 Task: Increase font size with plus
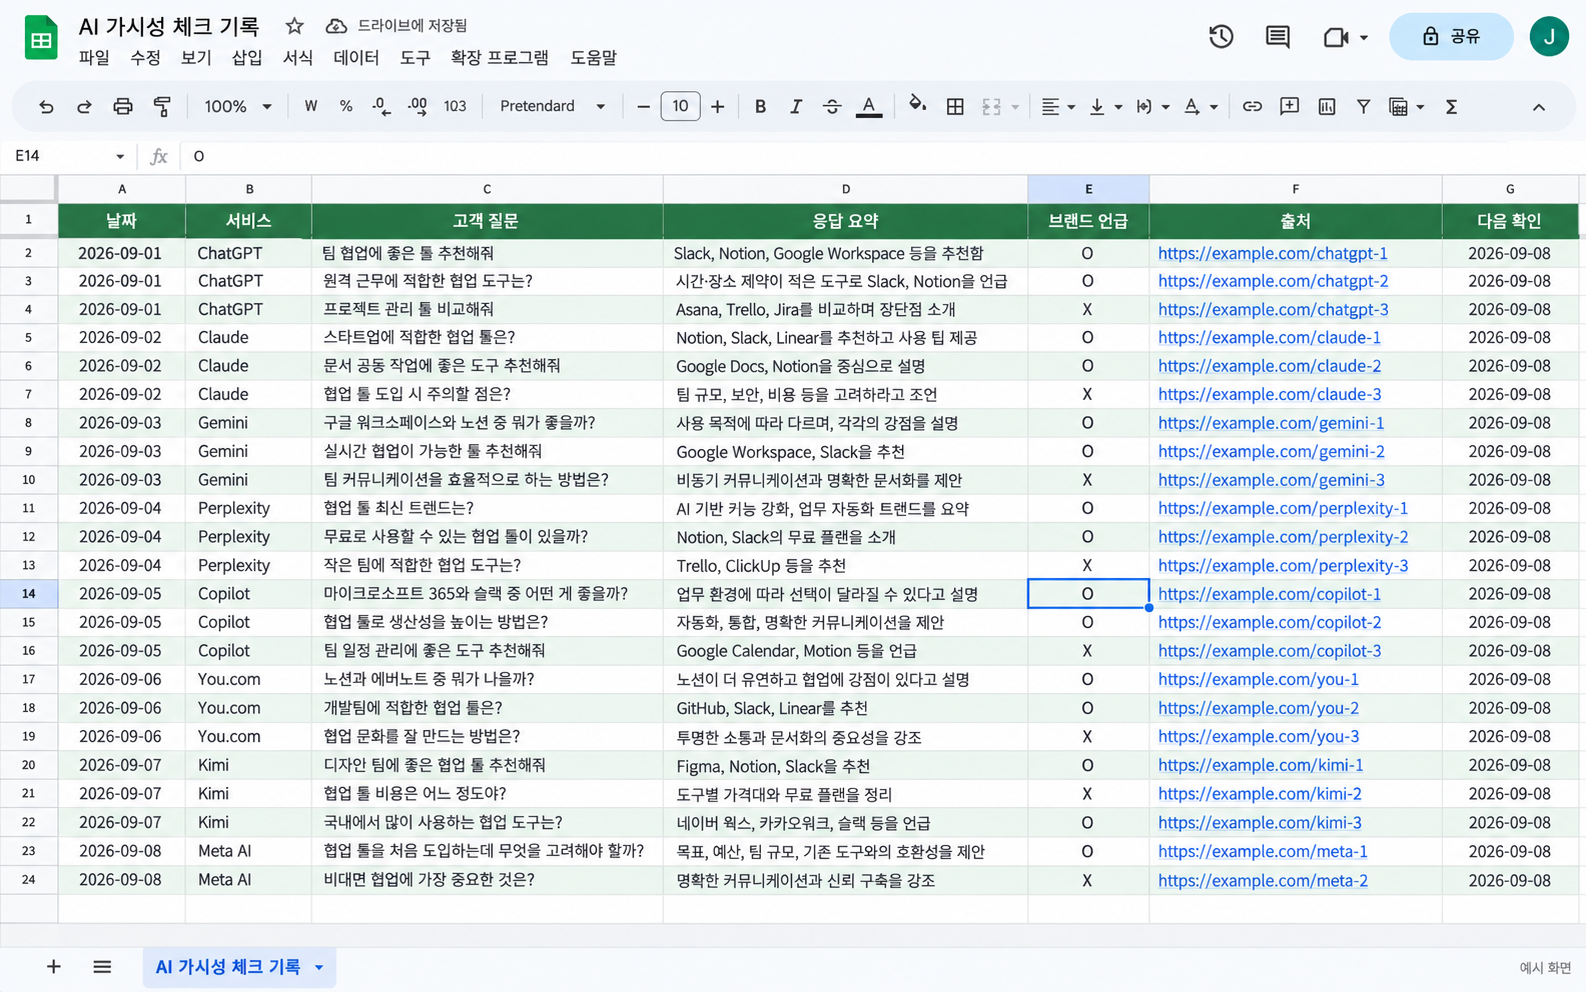click(717, 106)
